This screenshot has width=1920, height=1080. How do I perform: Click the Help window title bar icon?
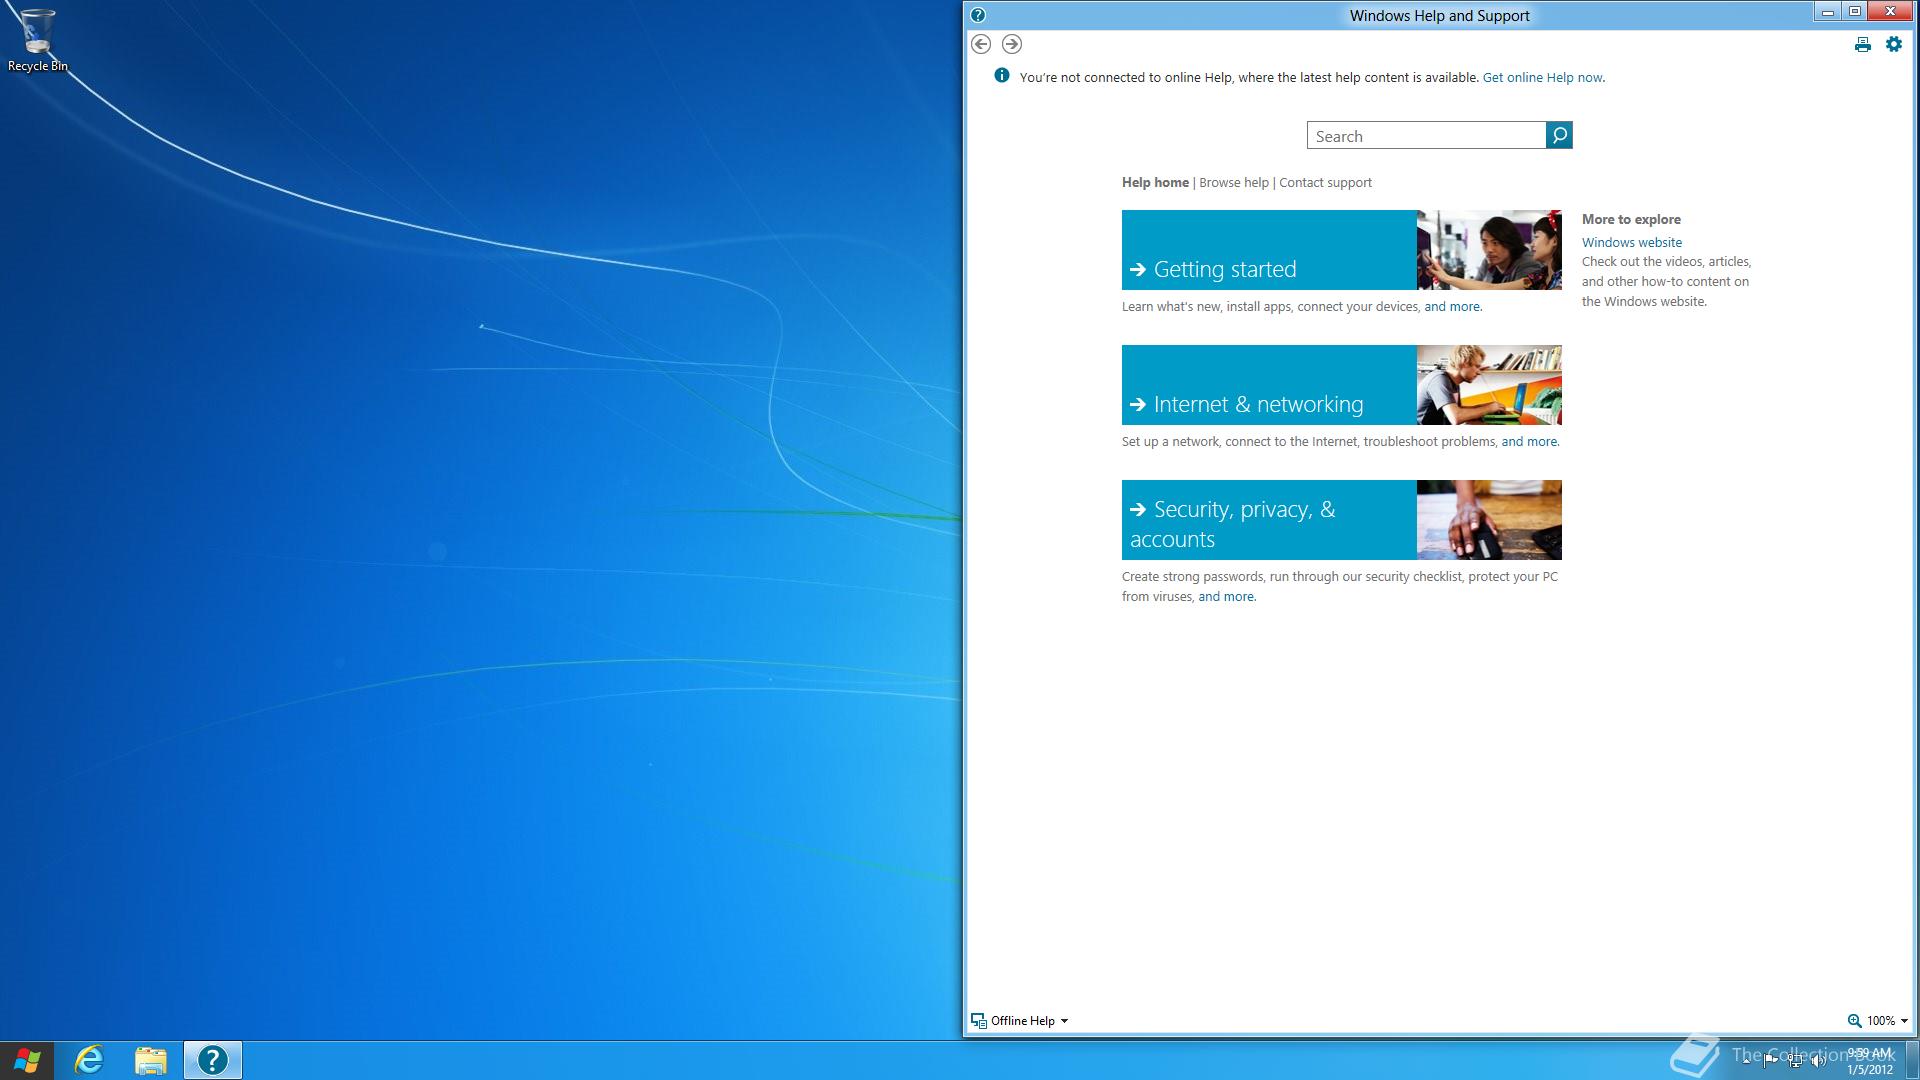(978, 15)
